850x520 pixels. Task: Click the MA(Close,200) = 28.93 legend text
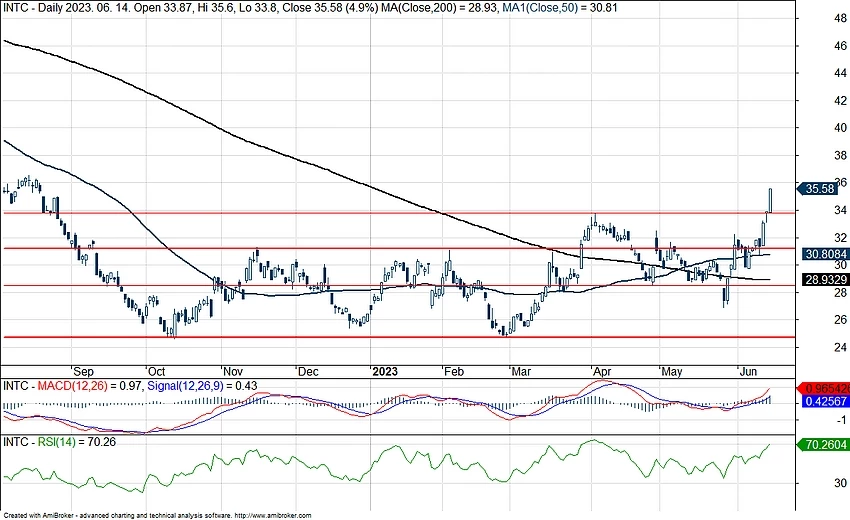439,8
